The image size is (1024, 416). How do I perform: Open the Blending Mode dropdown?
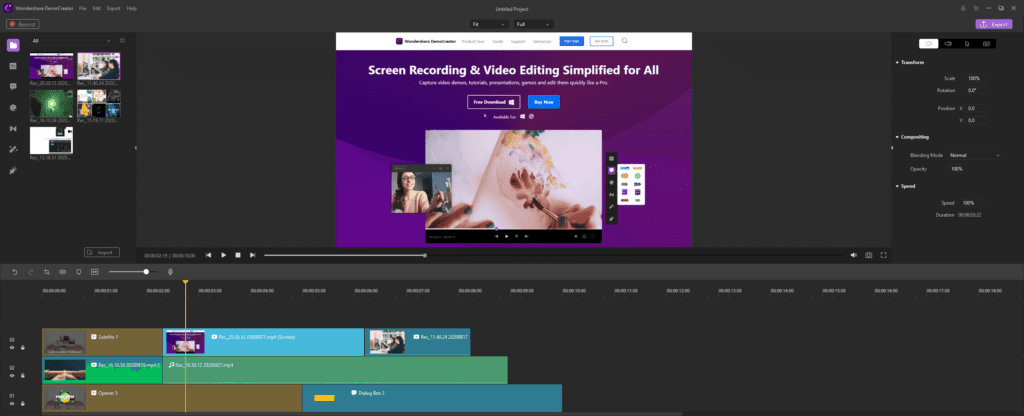[x=974, y=155]
